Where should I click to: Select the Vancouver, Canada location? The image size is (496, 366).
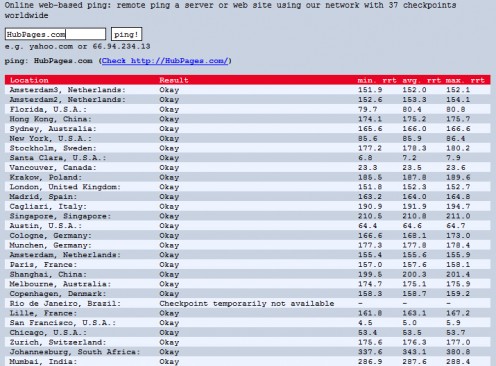pos(53,167)
